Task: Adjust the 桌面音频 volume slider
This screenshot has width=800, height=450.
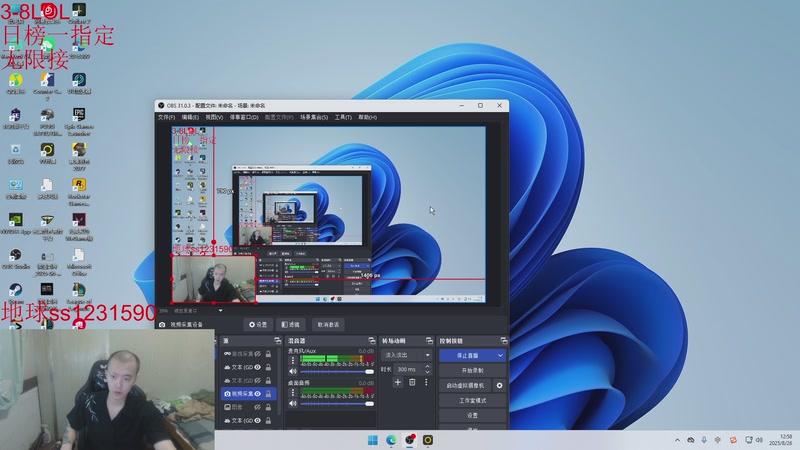Action: click(x=337, y=404)
